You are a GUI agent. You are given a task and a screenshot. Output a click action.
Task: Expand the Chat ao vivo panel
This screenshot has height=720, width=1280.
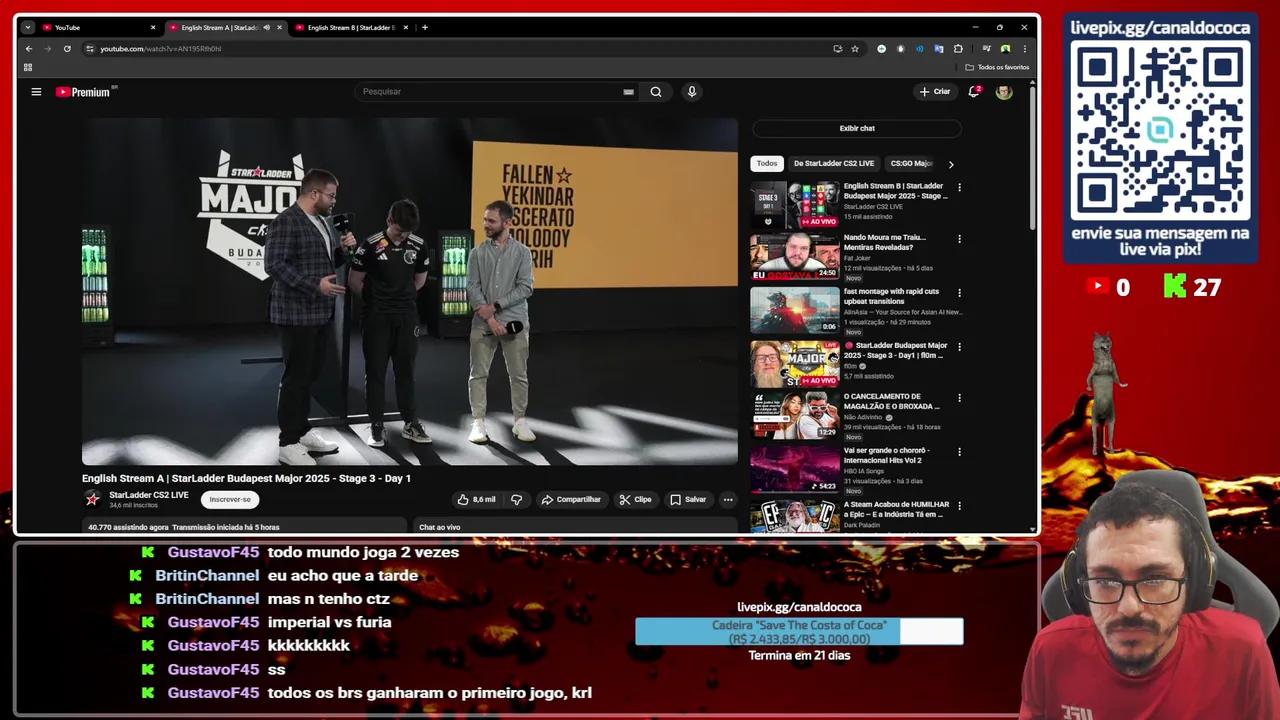pos(575,527)
